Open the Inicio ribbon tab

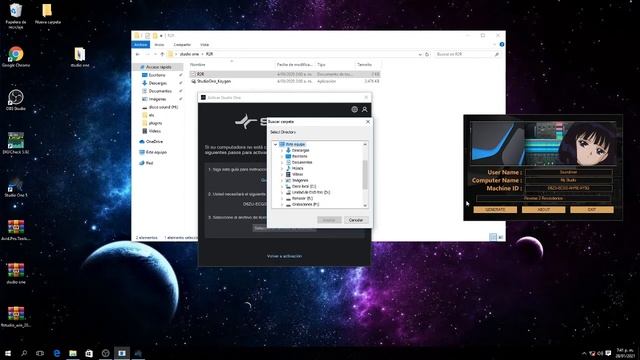pyautogui.click(x=159, y=44)
